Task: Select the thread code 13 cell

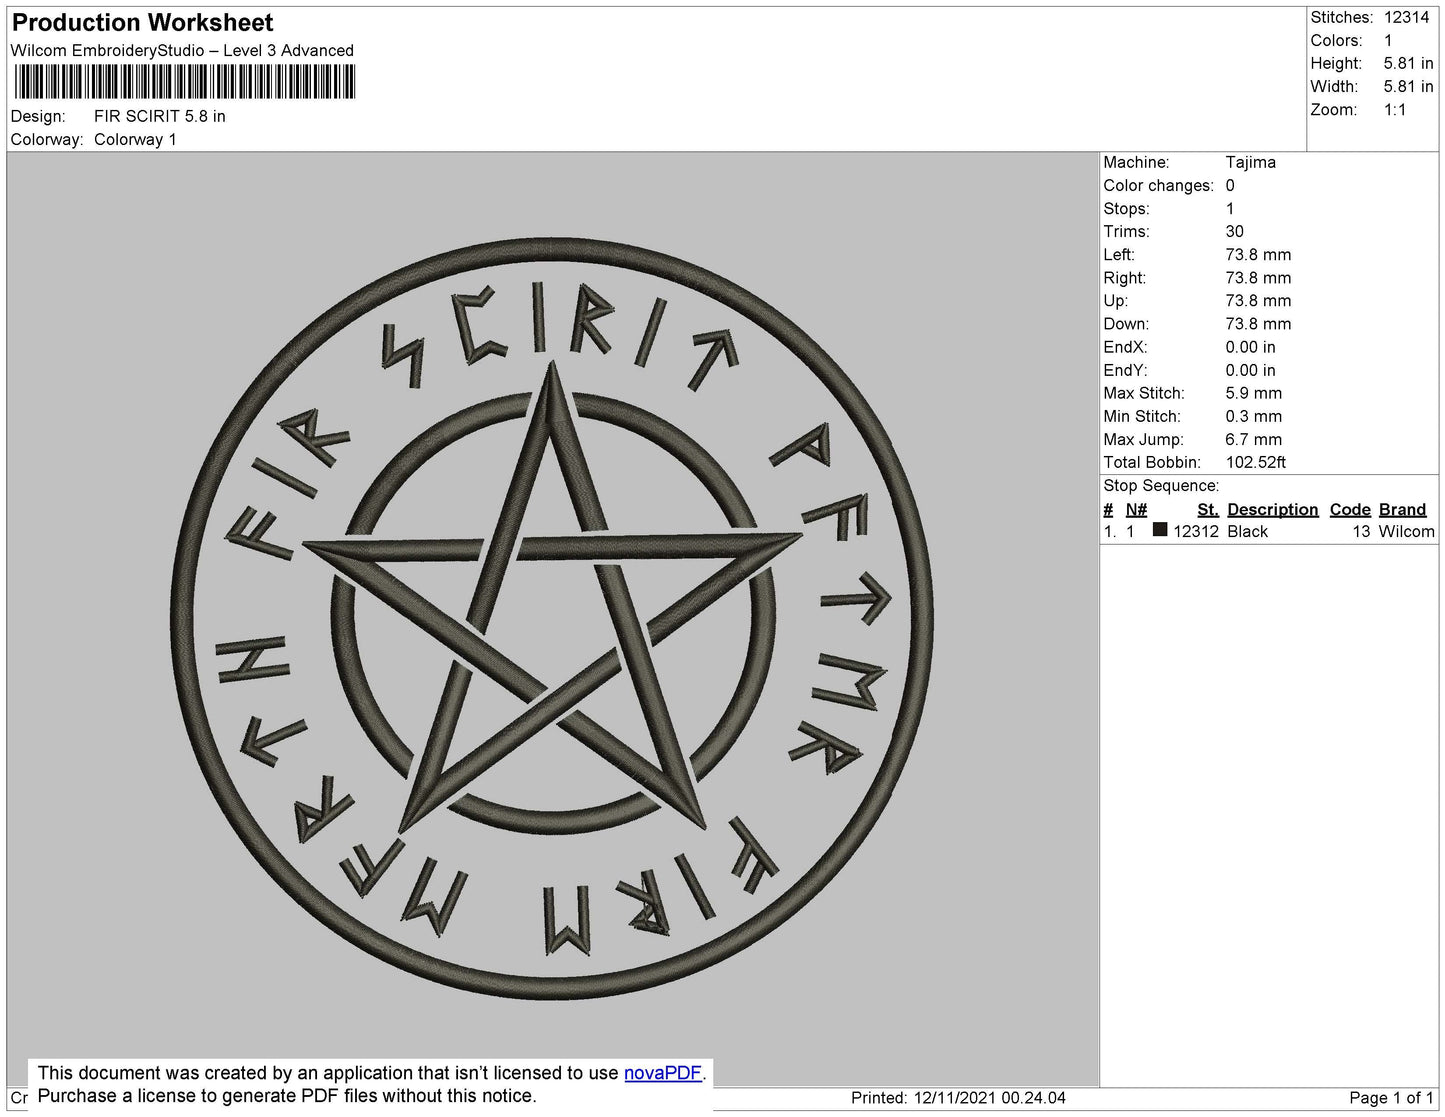Action: pyautogui.click(x=1361, y=531)
